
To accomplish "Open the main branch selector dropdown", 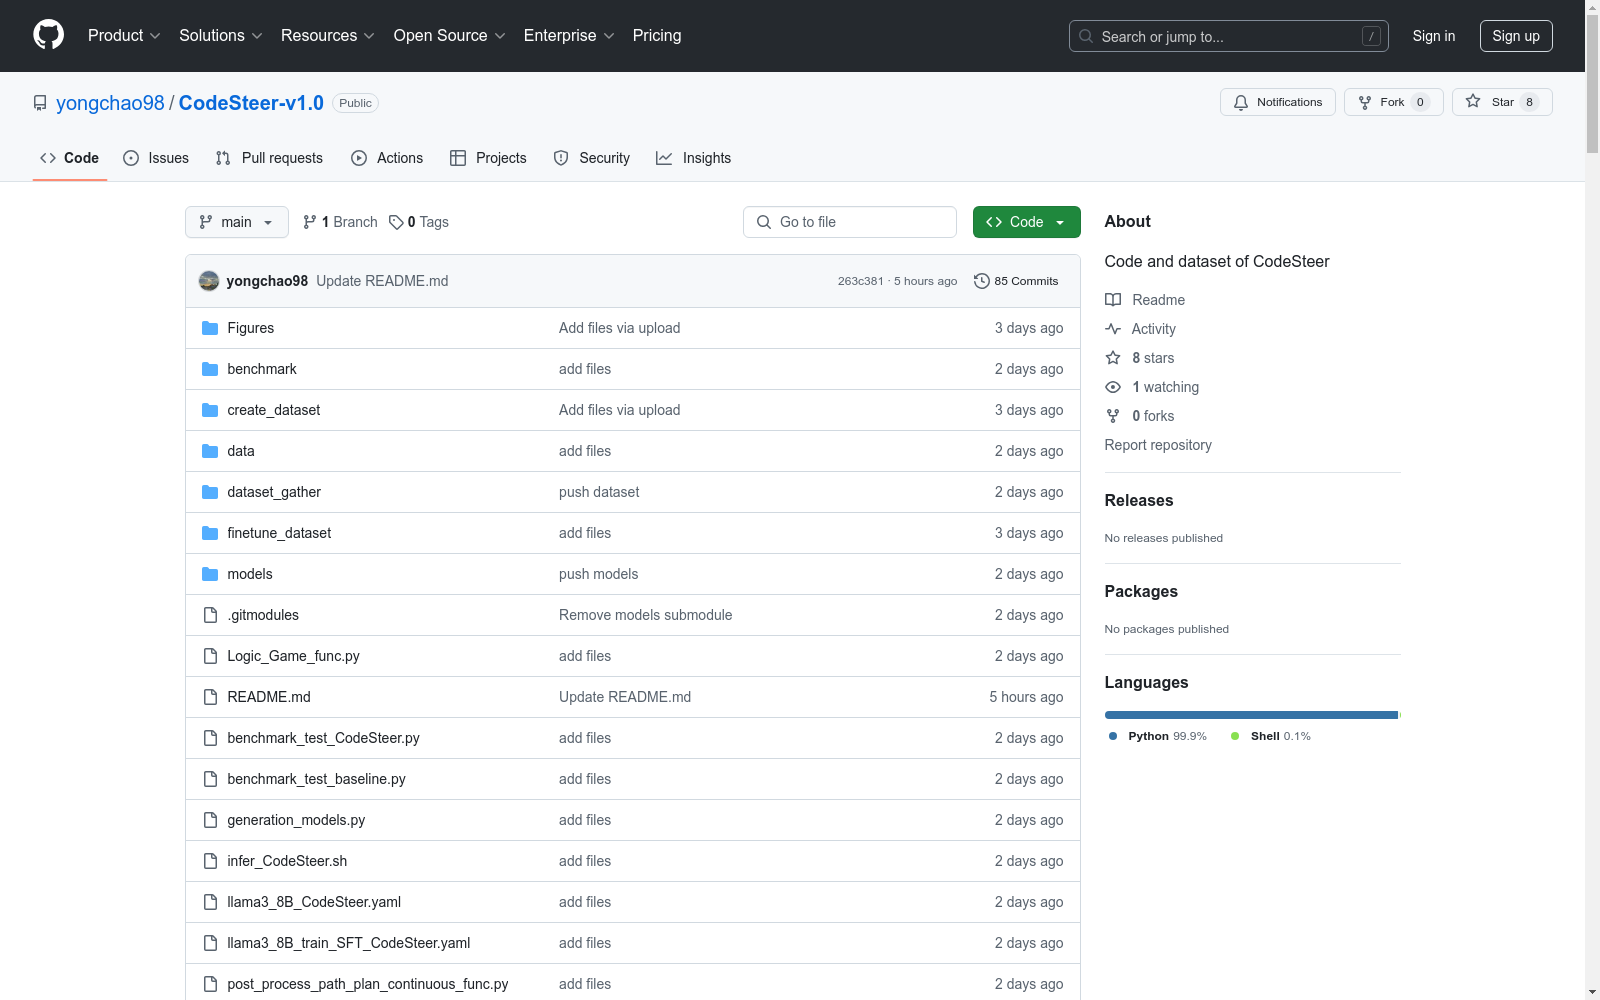I will tap(237, 222).
